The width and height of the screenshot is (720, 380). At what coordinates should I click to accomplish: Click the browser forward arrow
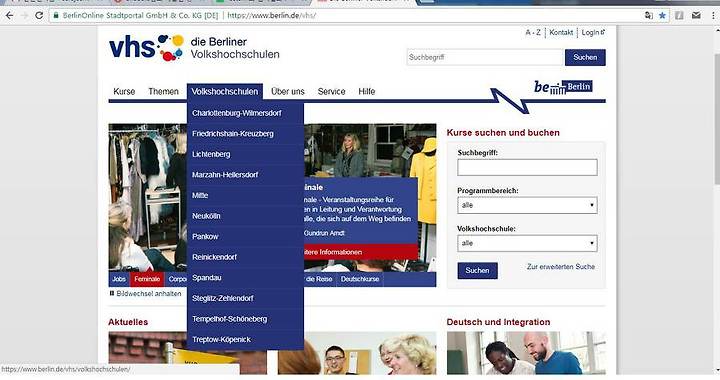[x=24, y=16]
